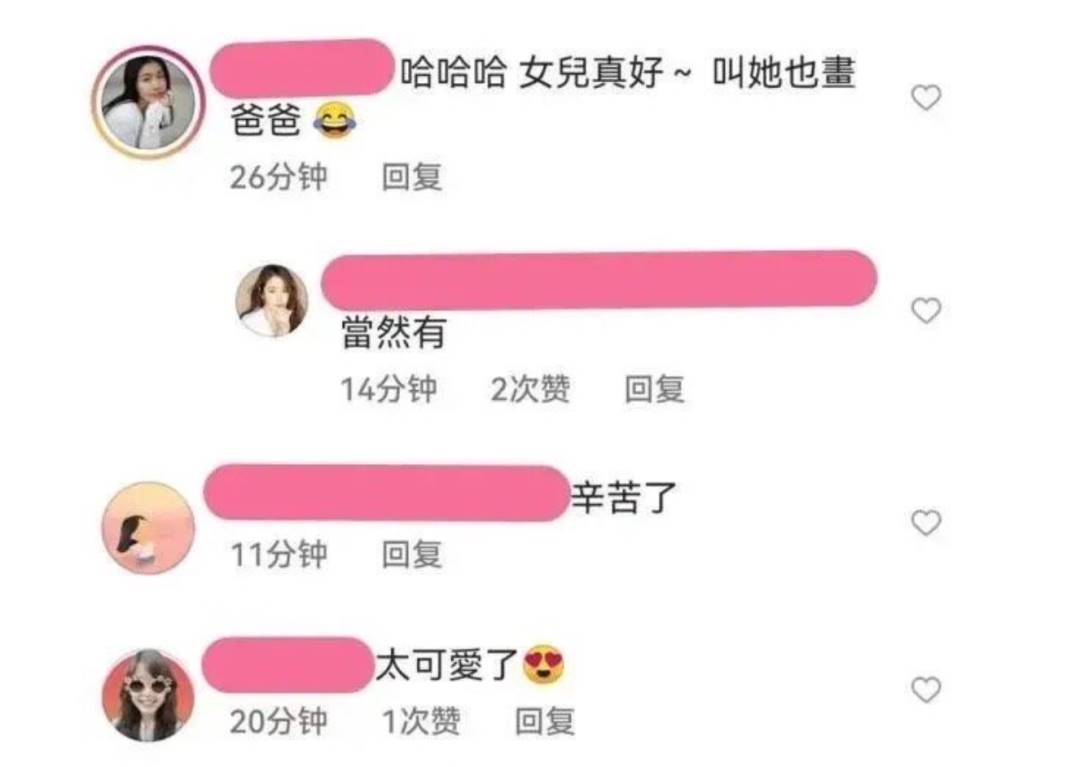Image resolution: width=1080 pixels, height=767 pixels.
Task: Like the "辛苦了" comment via its heart
Action: tap(926, 523)
